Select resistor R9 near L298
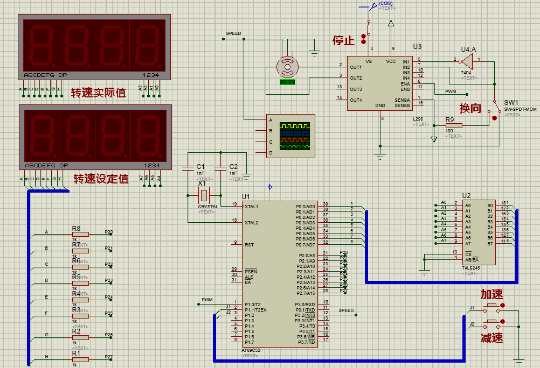Image resolution: width=540 pixels, height=368 pixels. tap(454, 125)
